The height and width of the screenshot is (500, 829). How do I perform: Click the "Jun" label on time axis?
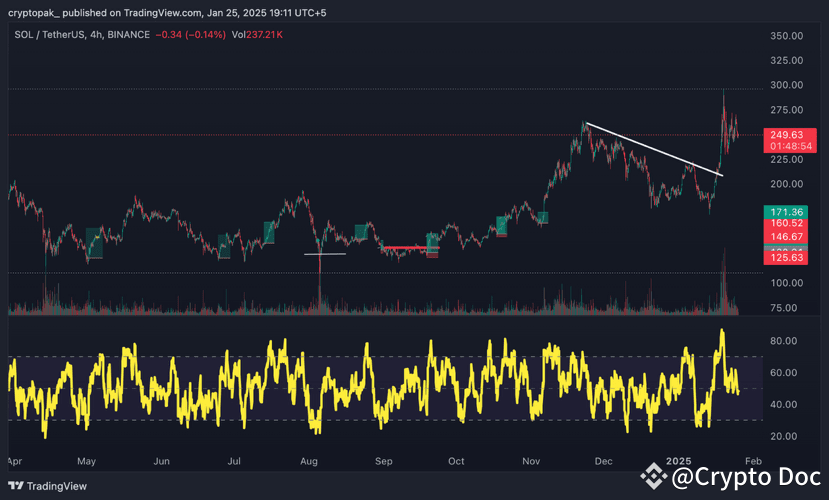(x=161, y=461)
